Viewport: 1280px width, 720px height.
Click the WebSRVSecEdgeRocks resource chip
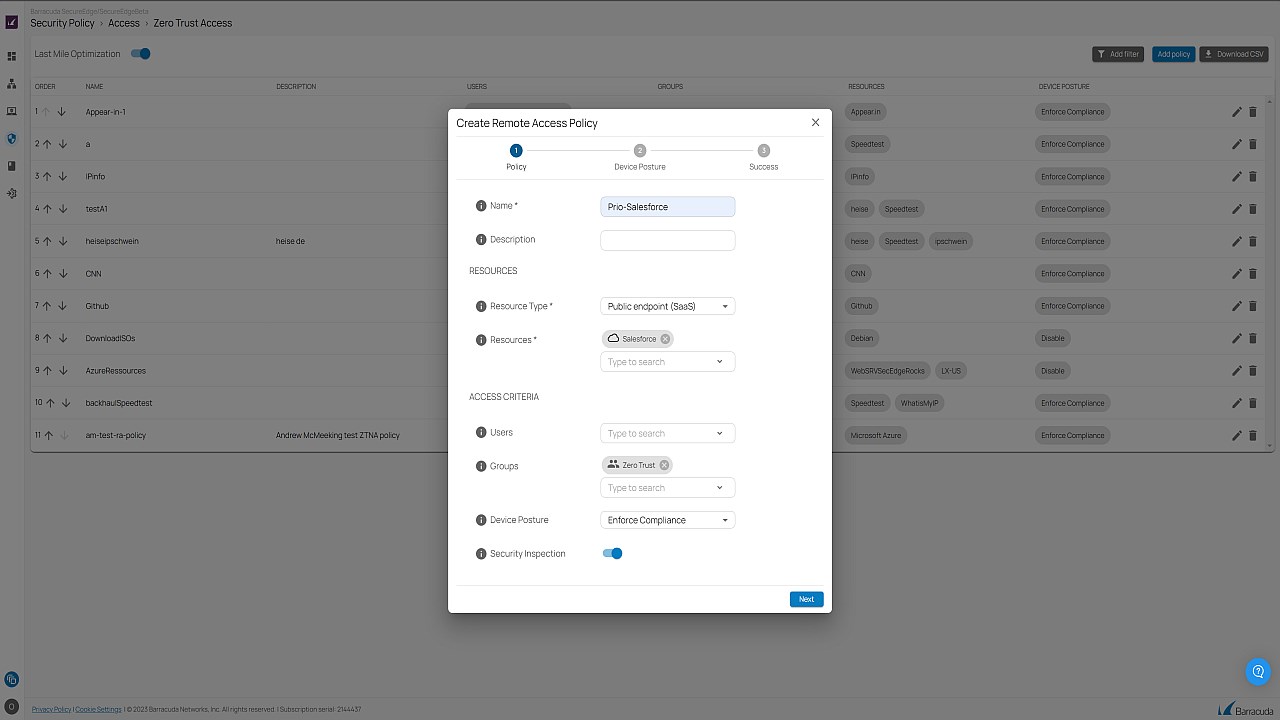(888, 370)
